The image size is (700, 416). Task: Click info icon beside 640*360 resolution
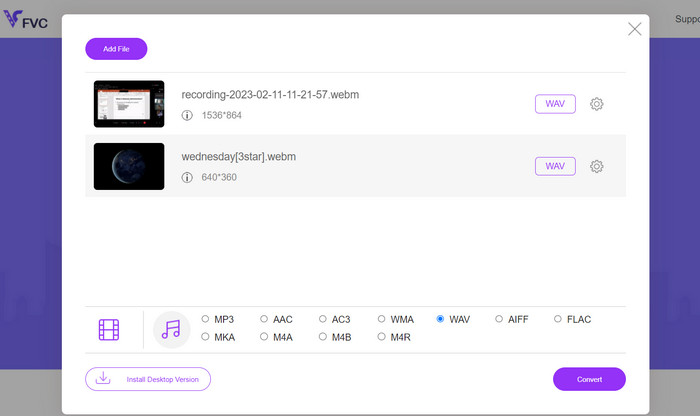click(187, 178)
